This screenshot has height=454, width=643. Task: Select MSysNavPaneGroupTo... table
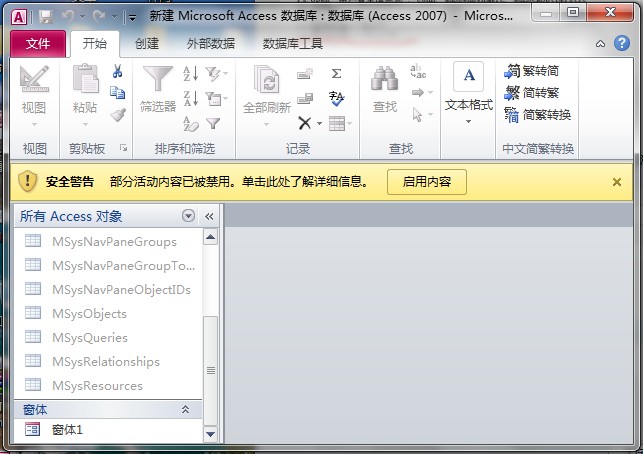click(x=108, y=265)
